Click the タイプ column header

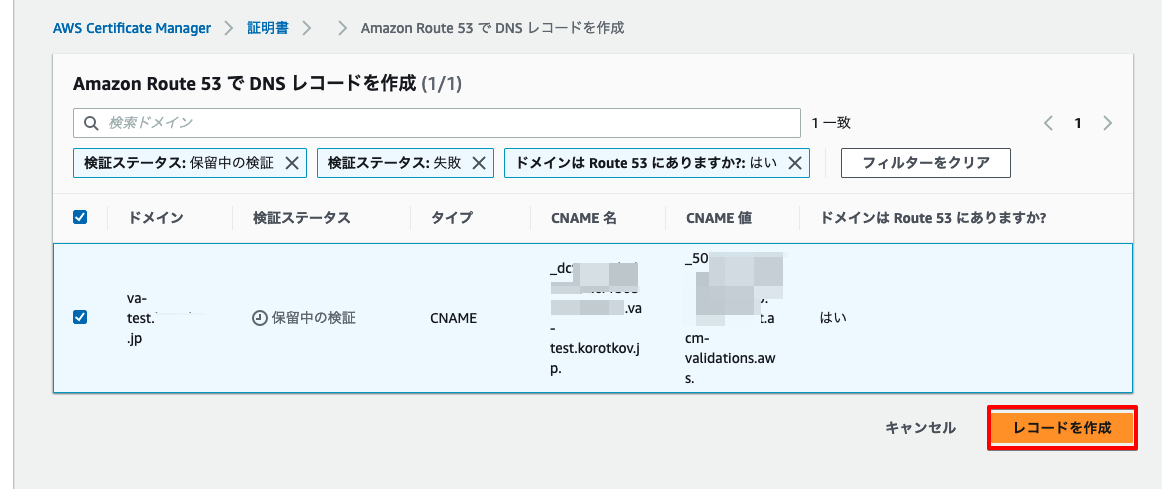coord(451,218)
